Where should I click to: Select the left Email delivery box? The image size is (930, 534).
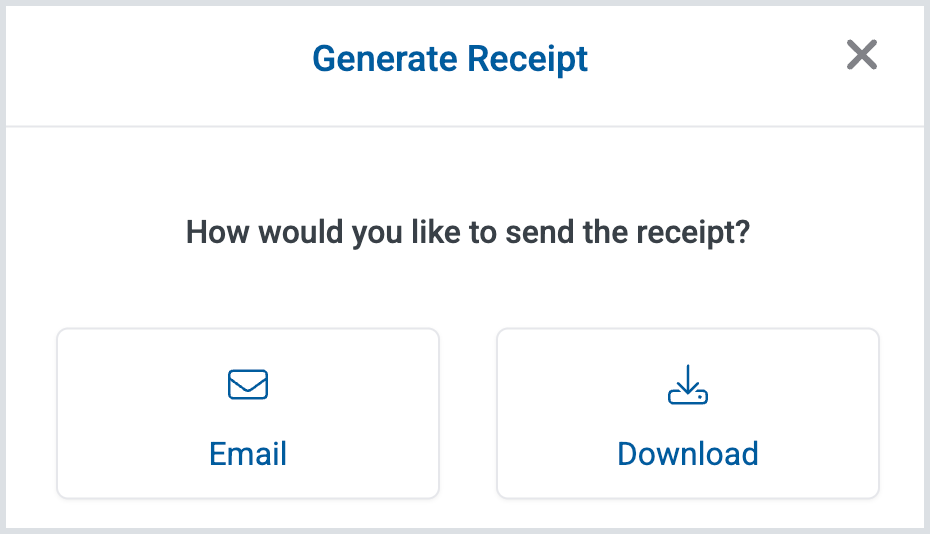pyautogui.click(x=248, y=413)
